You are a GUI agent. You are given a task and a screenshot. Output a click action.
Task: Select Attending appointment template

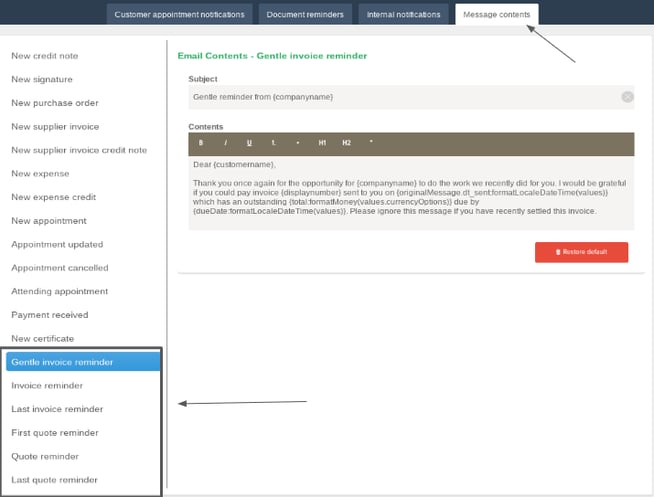(60, 291)
